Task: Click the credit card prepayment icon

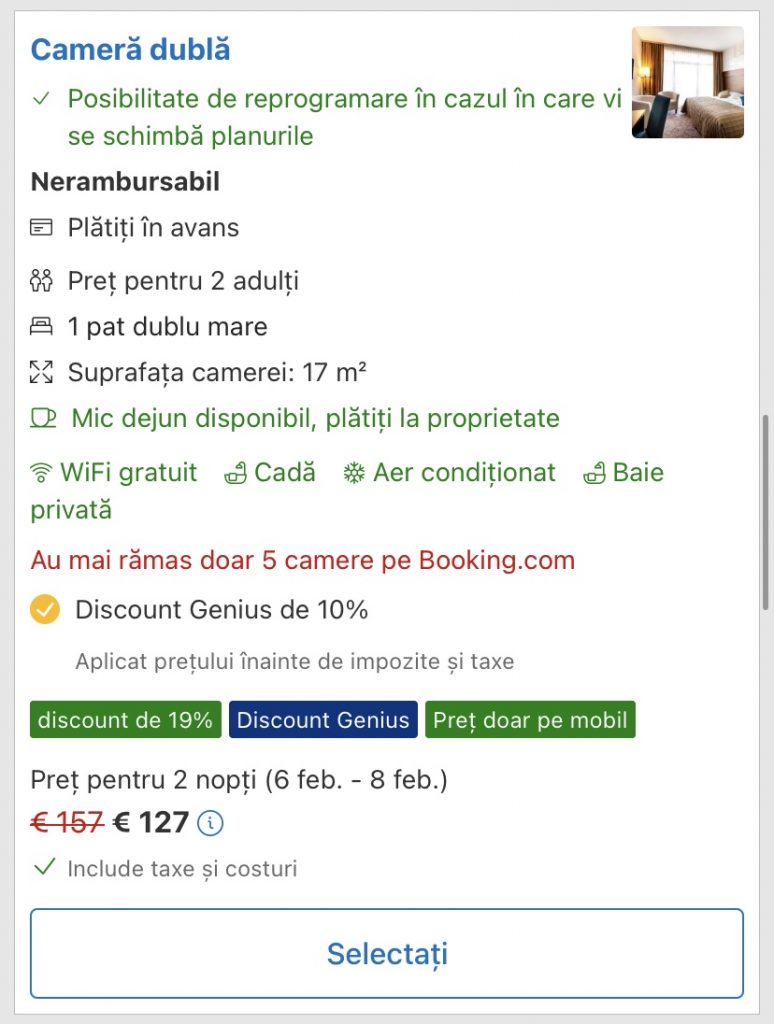Action: point(41,228)
